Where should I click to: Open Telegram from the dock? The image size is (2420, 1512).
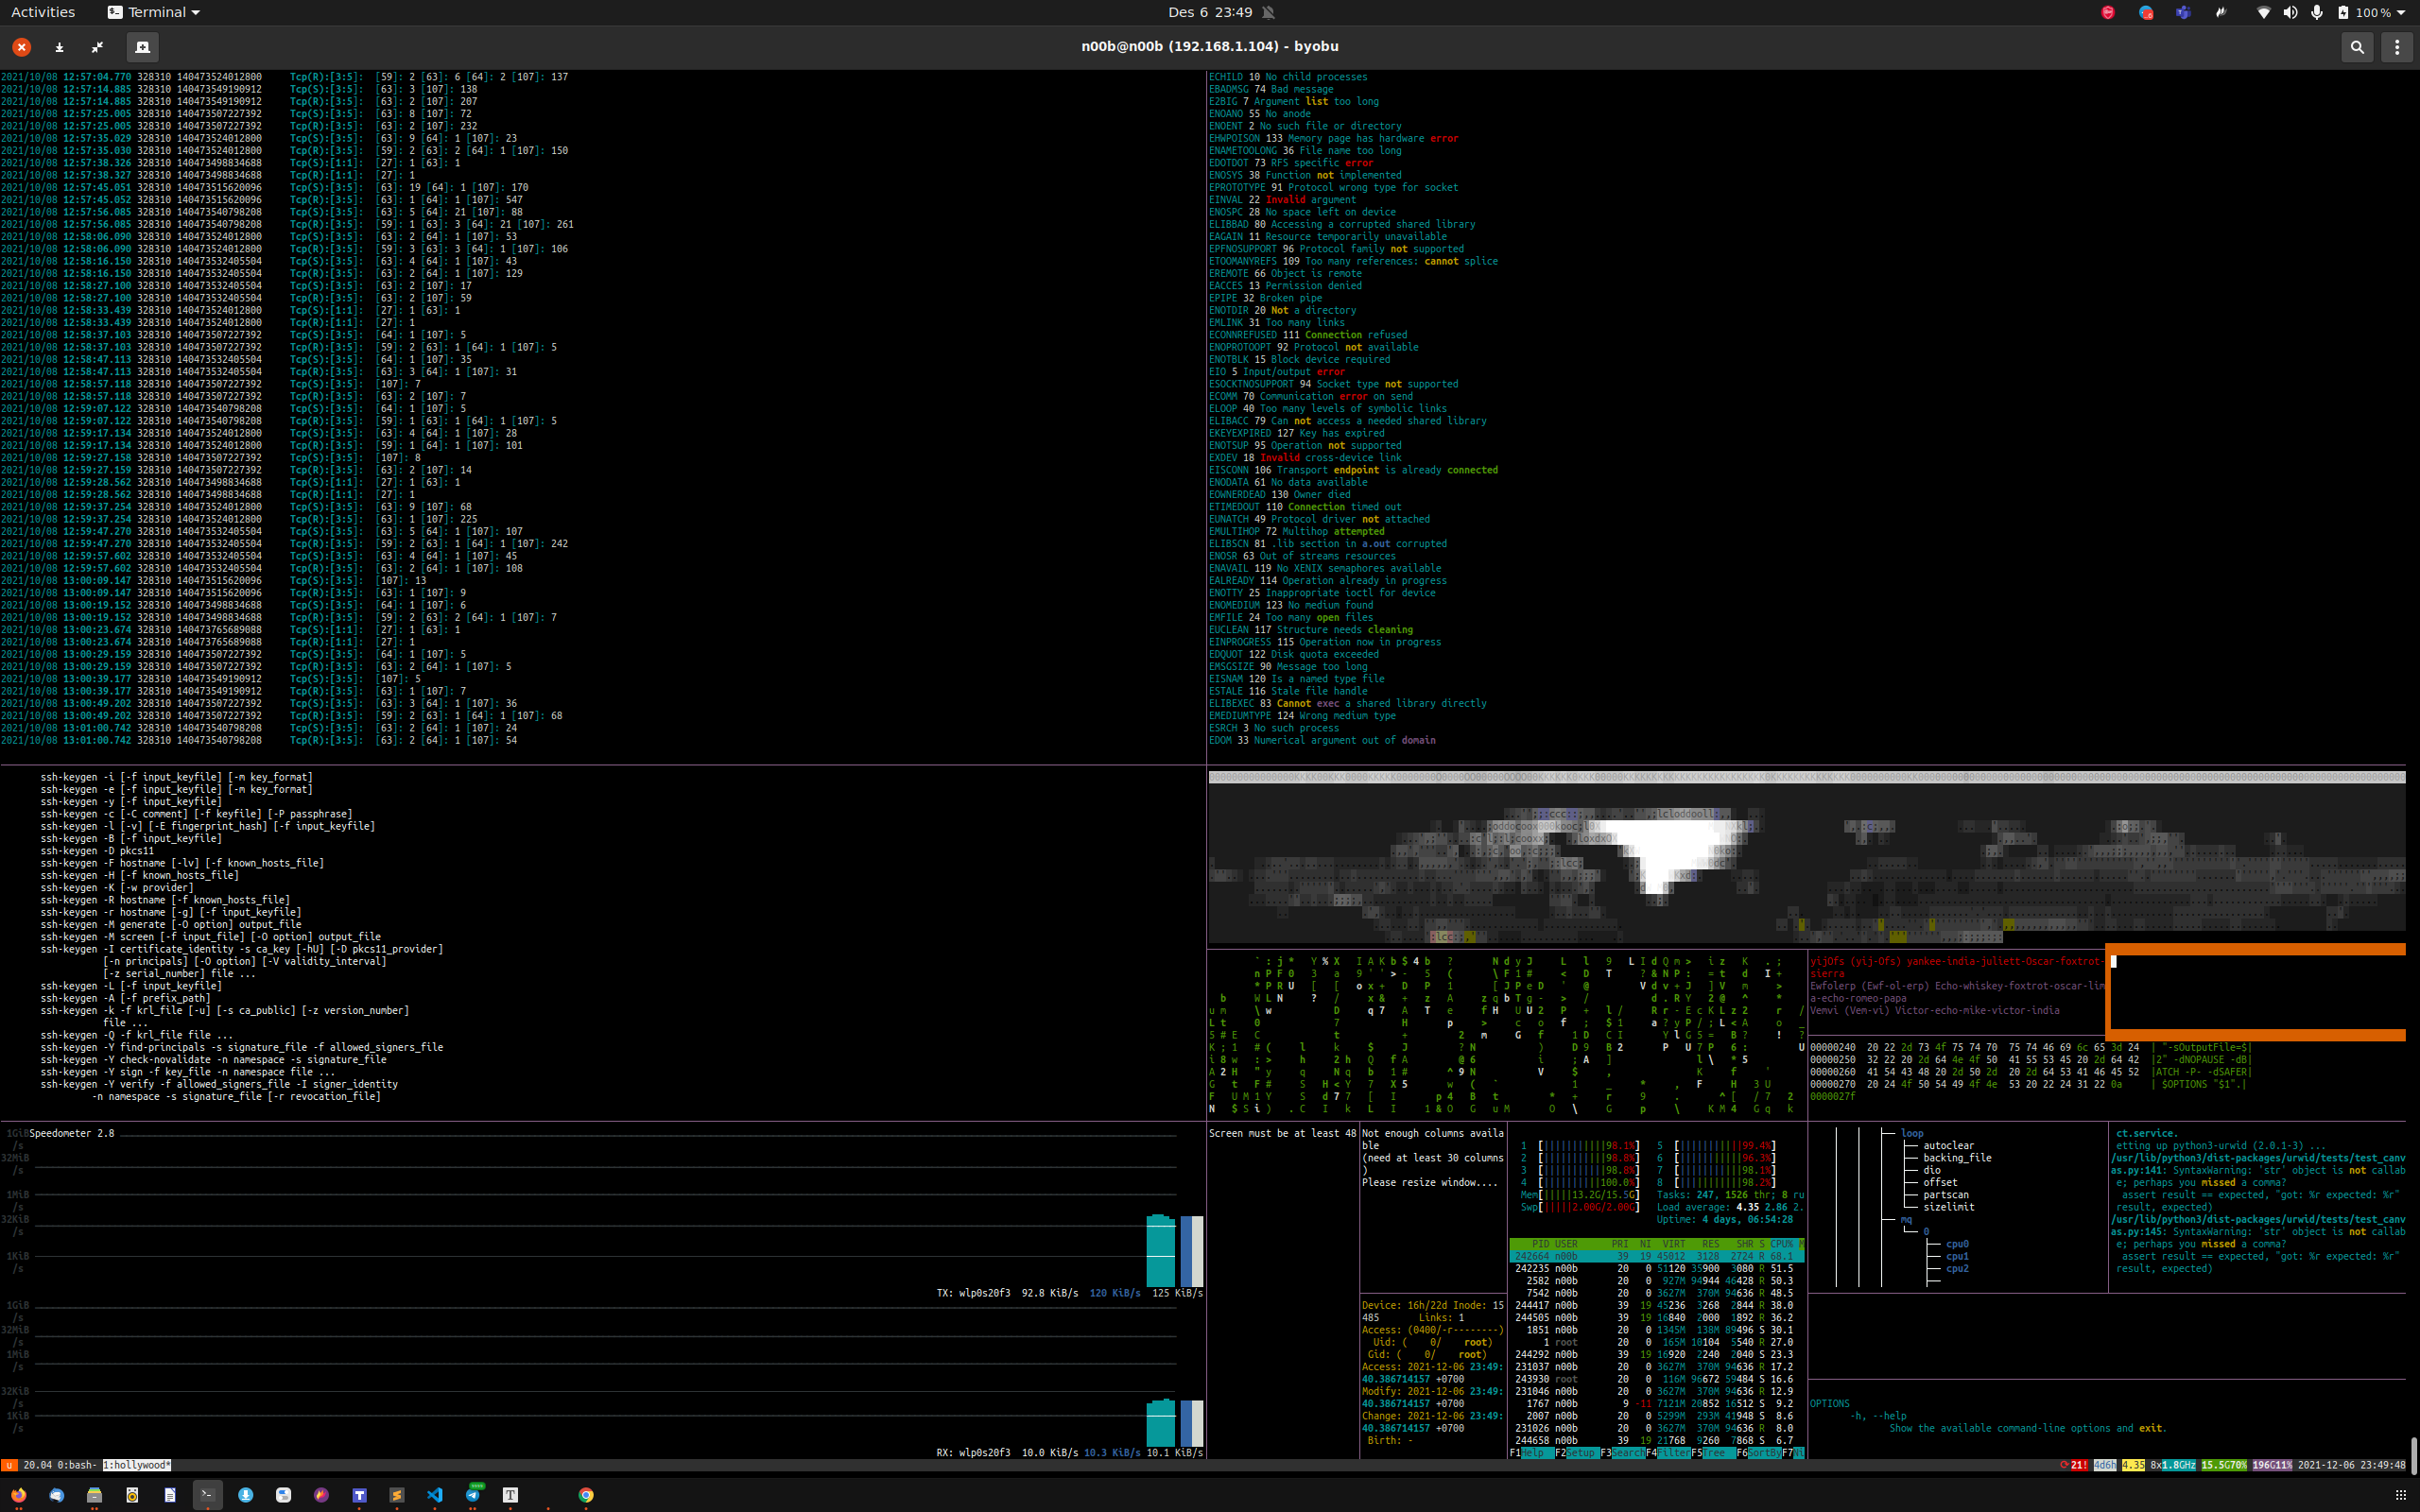point(473,1495)
